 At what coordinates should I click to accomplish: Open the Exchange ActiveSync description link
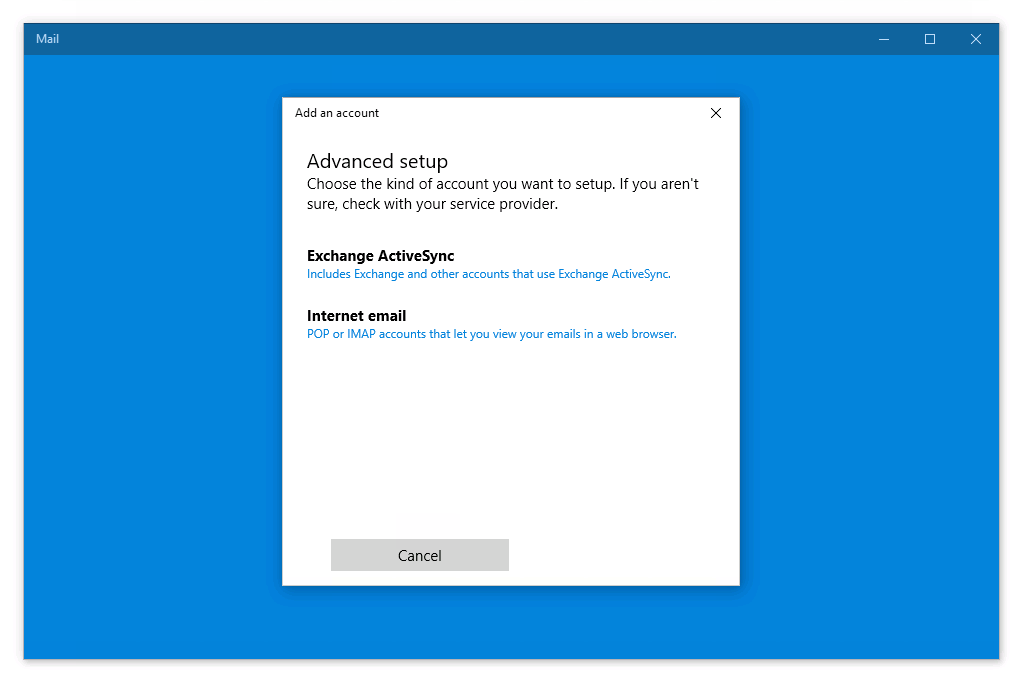tap(488, 275)
